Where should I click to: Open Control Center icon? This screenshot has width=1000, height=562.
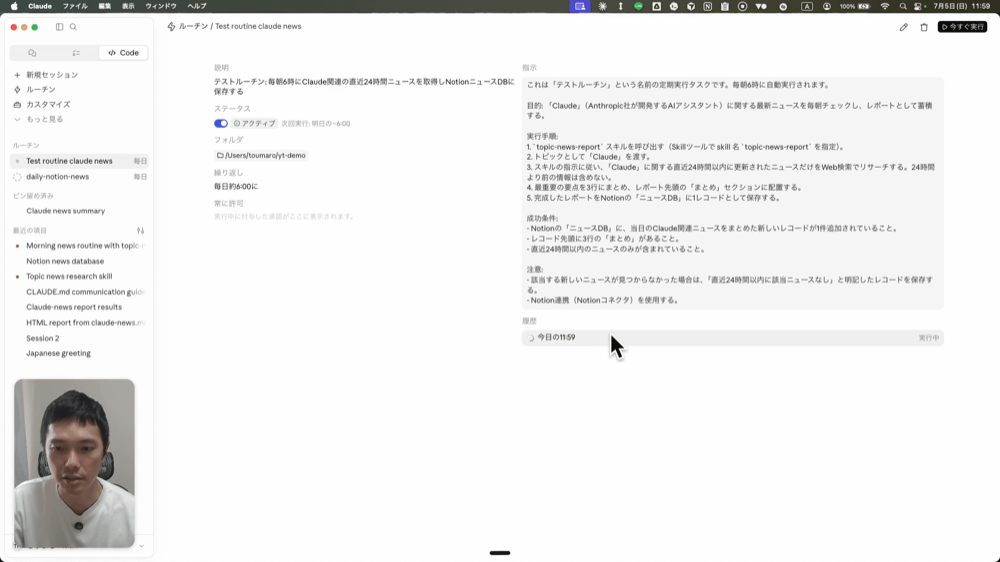(x=919, y=6)
